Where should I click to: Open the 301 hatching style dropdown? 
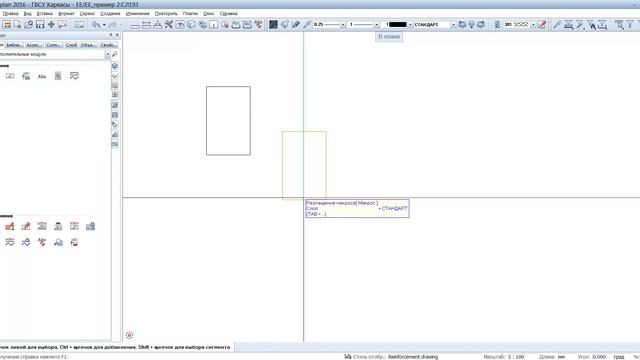533,25
